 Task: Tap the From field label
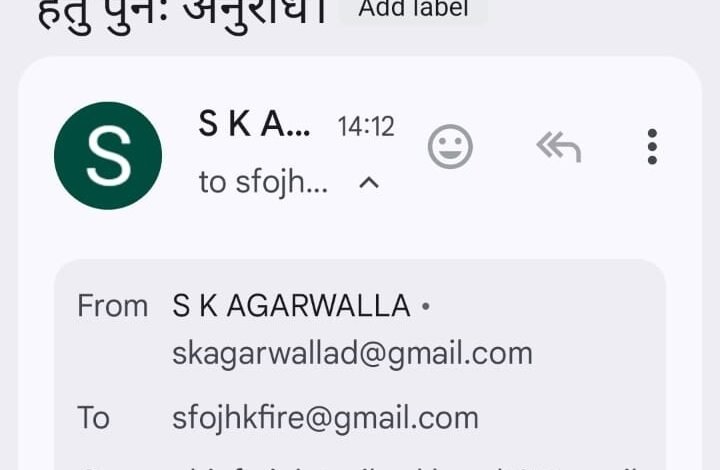[112, 306]
